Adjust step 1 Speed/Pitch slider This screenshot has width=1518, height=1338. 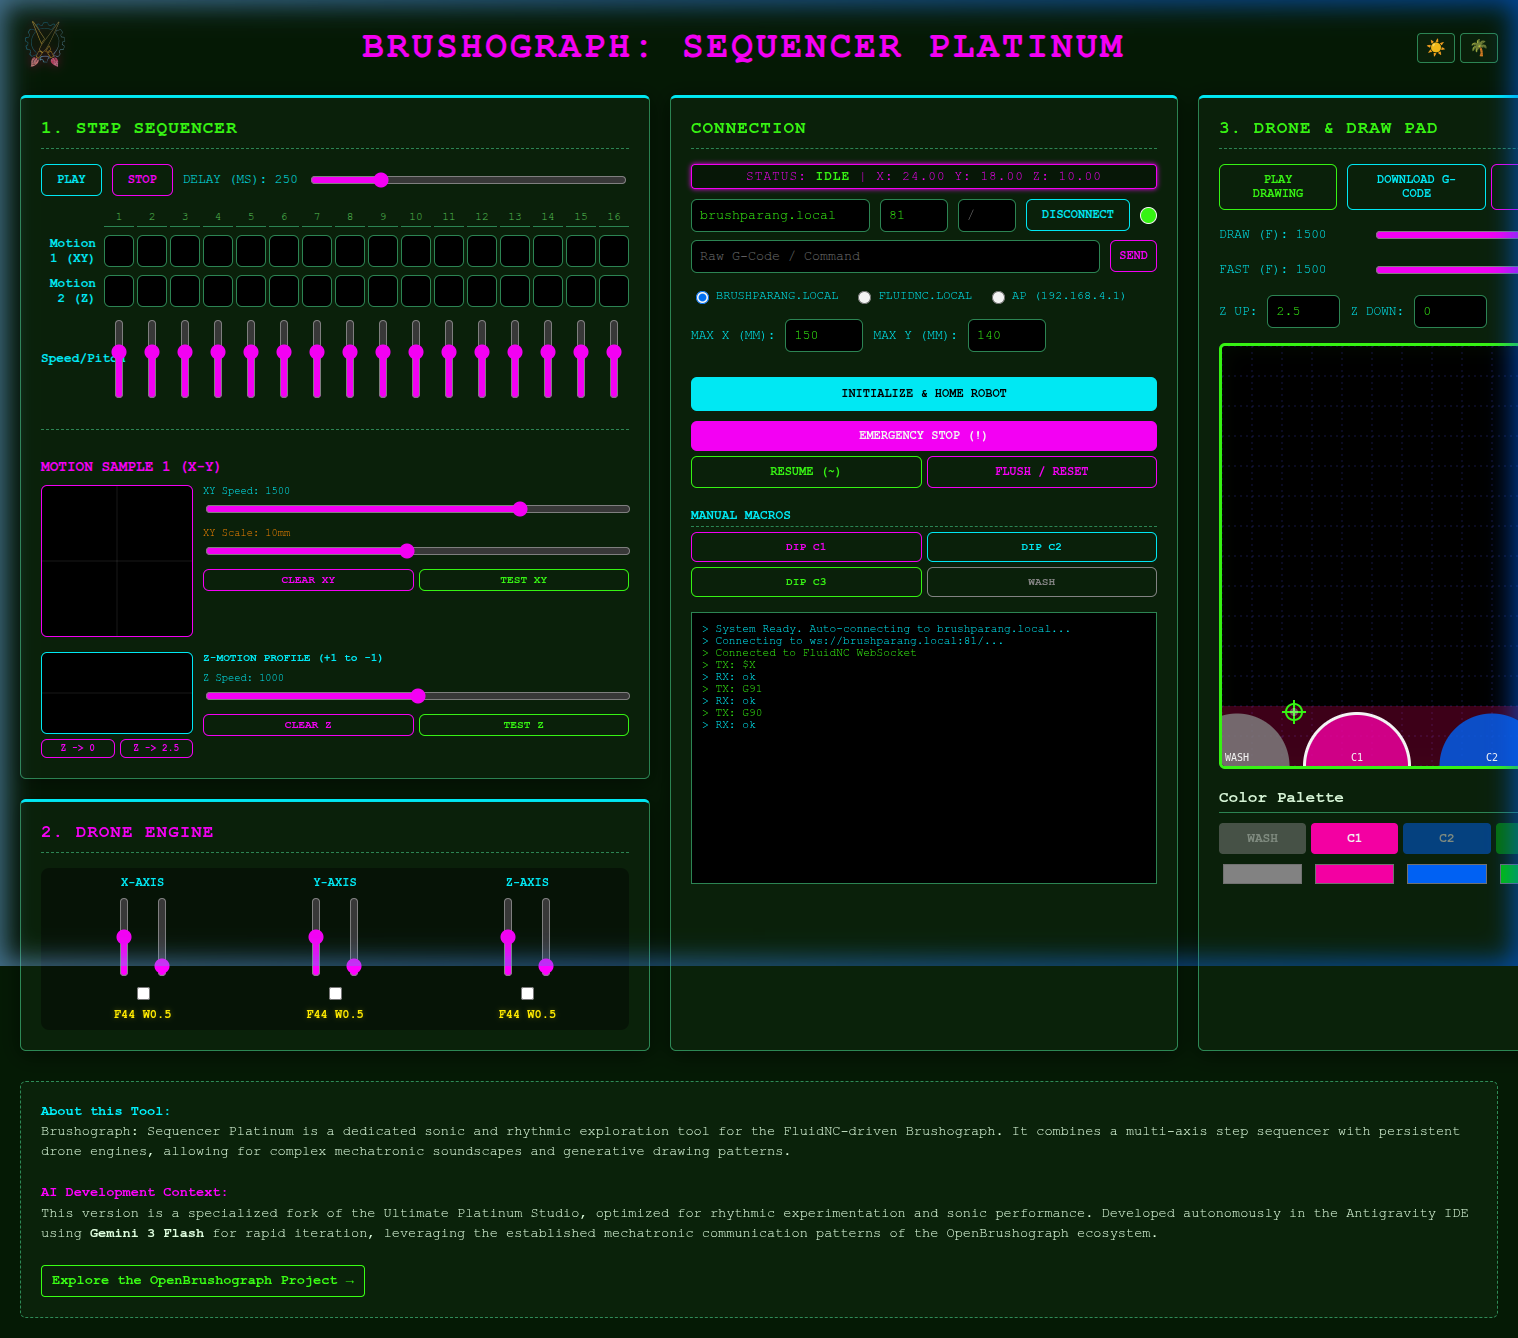119,359
